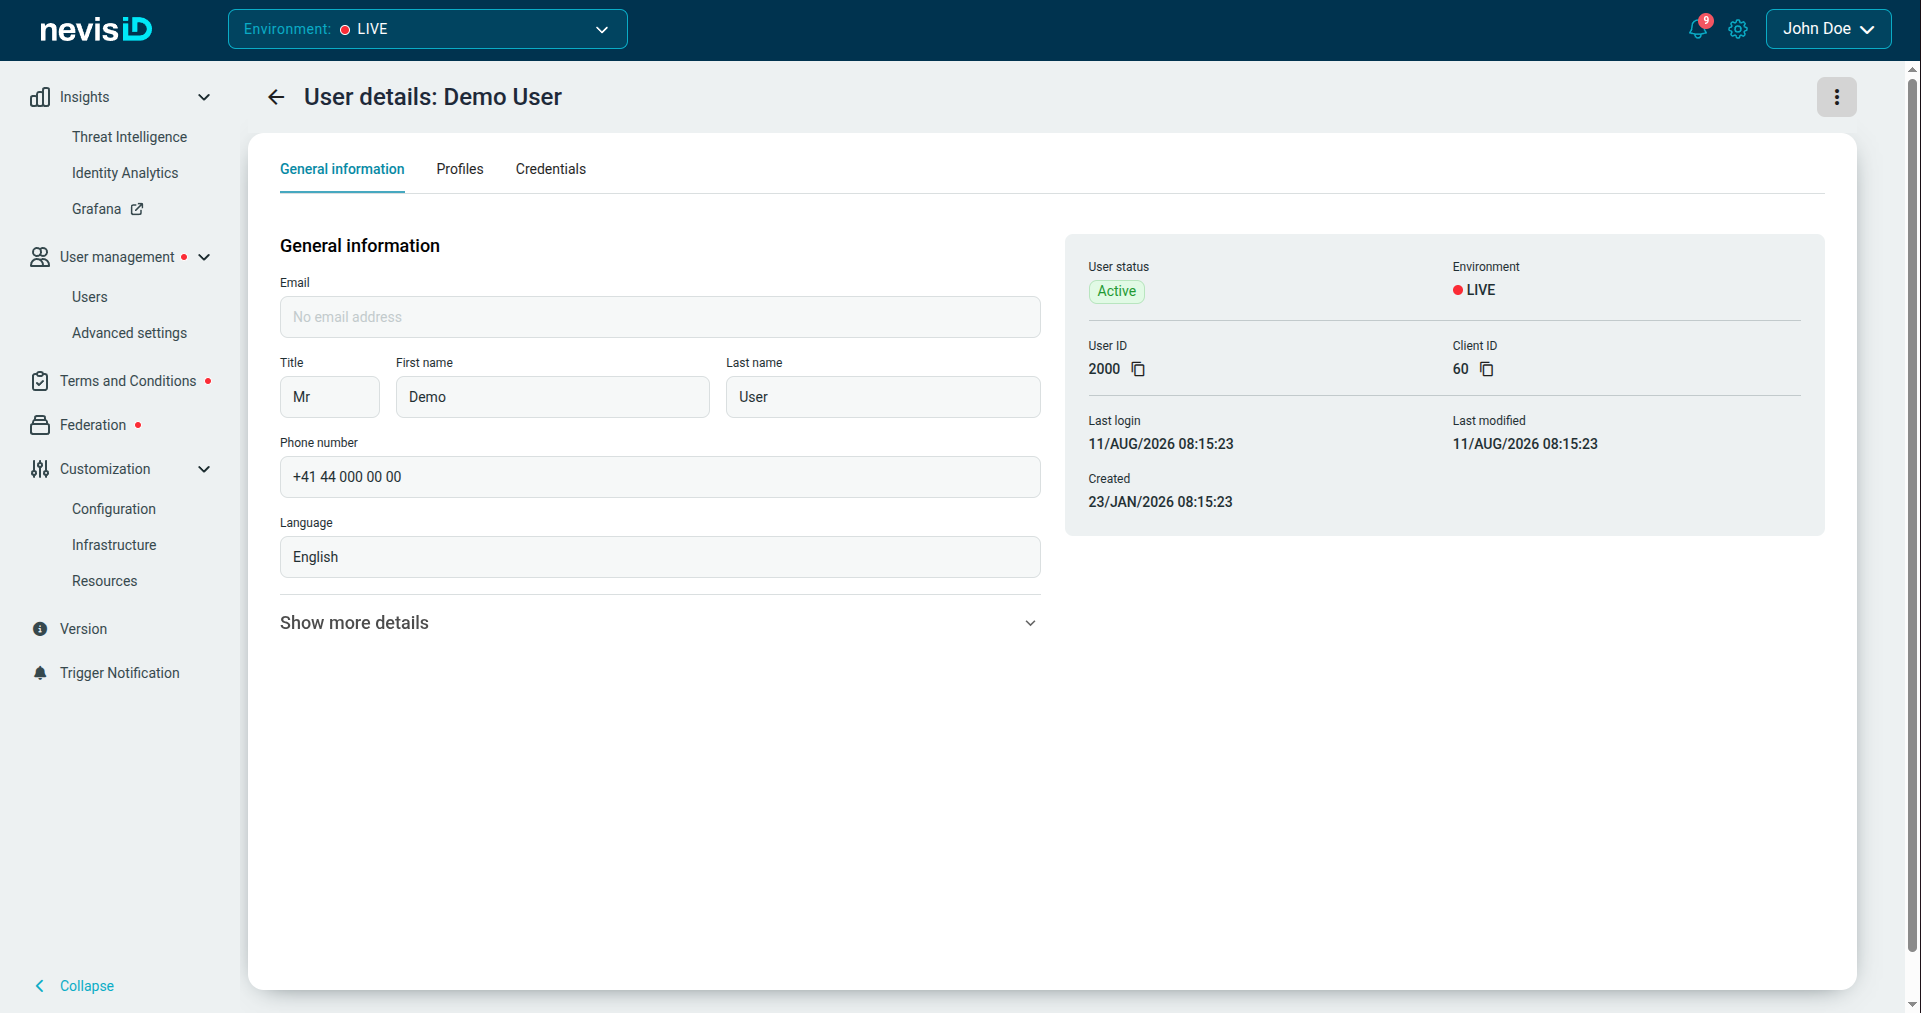The width and height of the screenshot is (1921, 1013).
Task: Click the nevisID logo
Action: 96,29
